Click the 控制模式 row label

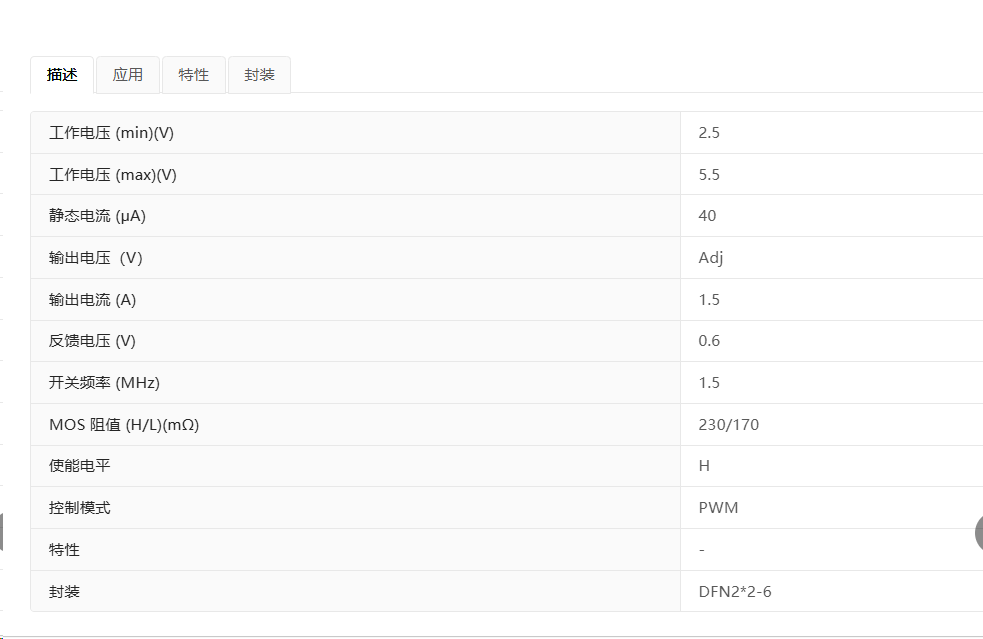[80, 508]
